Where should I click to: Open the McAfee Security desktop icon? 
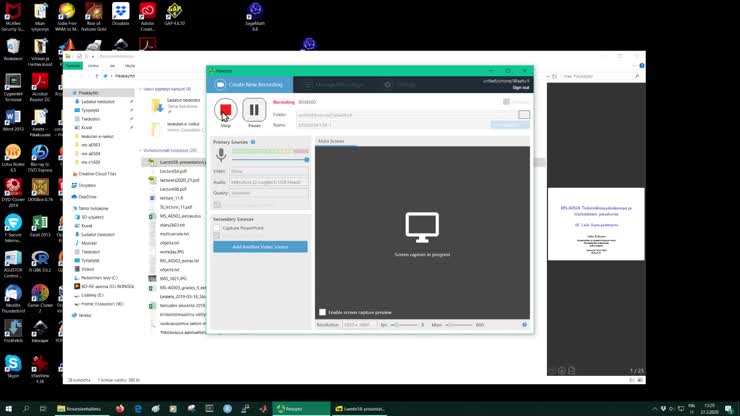(13, 17)
